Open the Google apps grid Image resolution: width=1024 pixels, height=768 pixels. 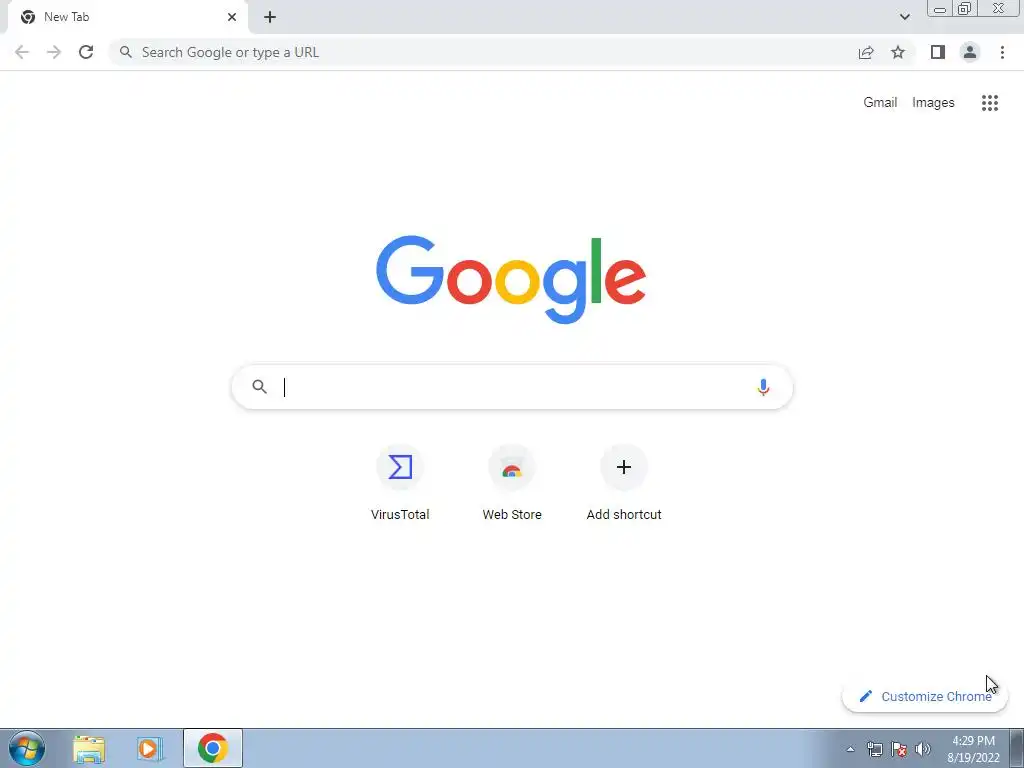(990, 103)
